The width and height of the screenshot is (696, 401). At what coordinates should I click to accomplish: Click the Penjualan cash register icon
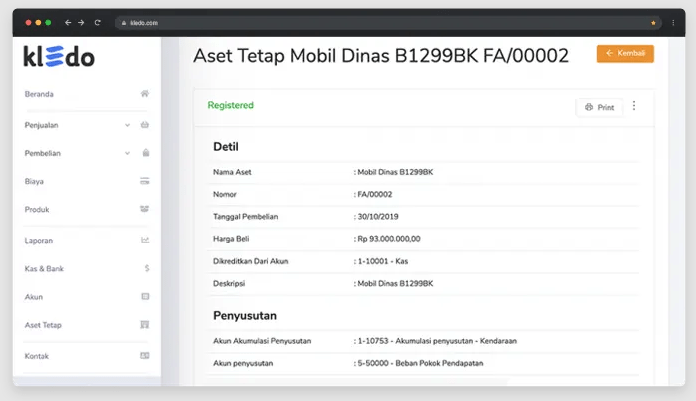pyautogui.click(x=145, y=125)
